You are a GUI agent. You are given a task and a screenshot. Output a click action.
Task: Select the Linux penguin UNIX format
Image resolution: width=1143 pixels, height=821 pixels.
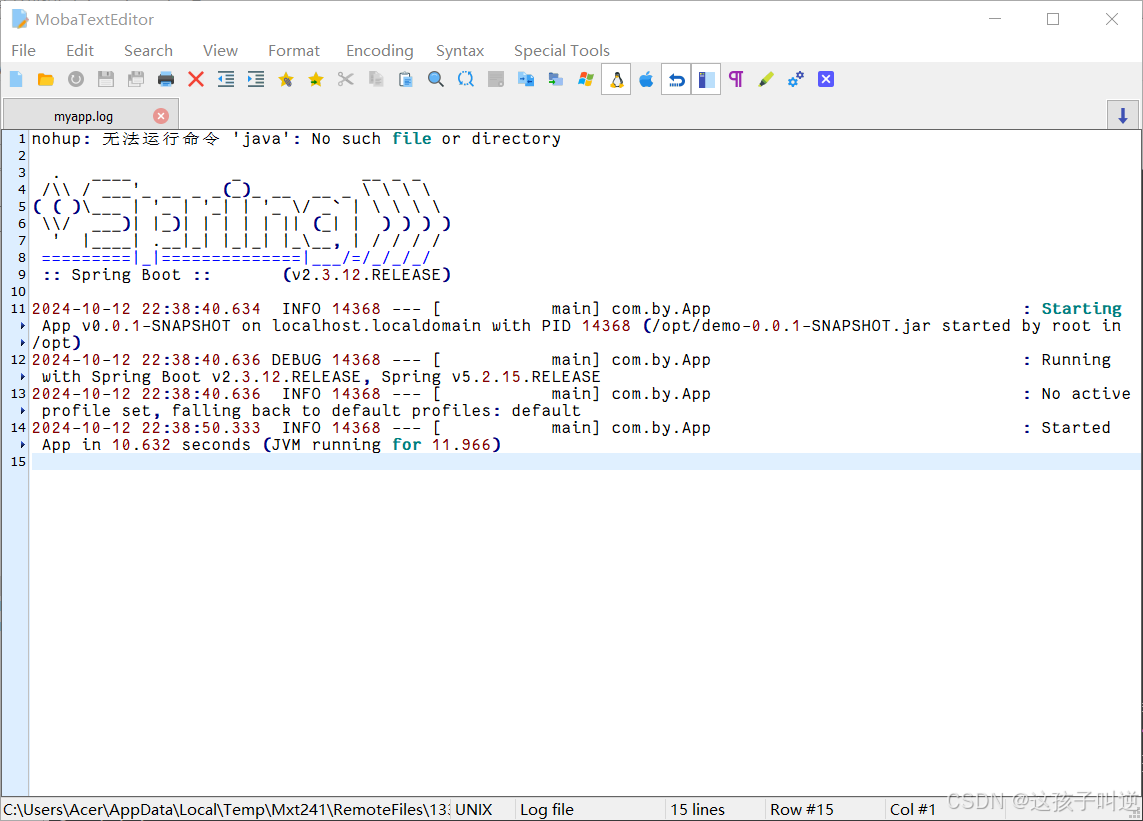click(x=616, y=79)
